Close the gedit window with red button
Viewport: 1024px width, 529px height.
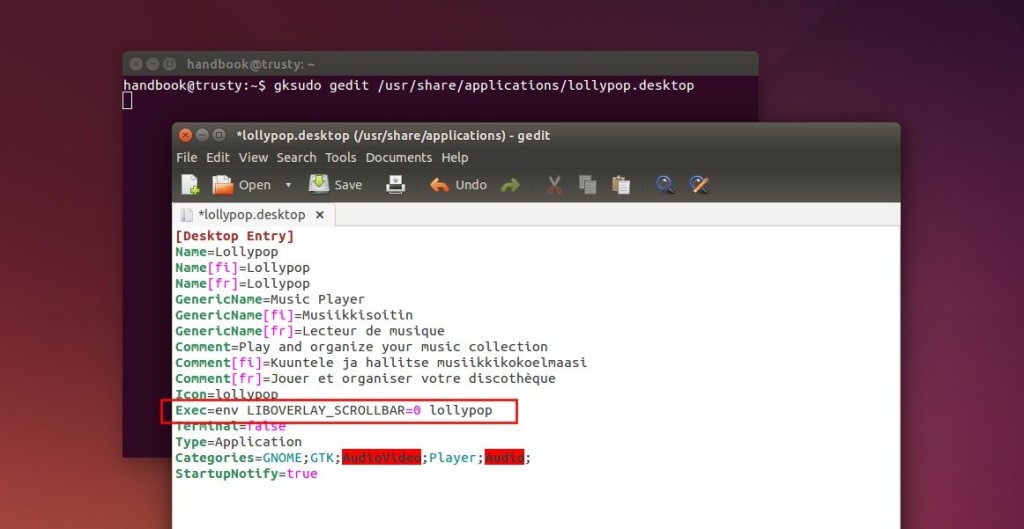[x=185, y=135]
